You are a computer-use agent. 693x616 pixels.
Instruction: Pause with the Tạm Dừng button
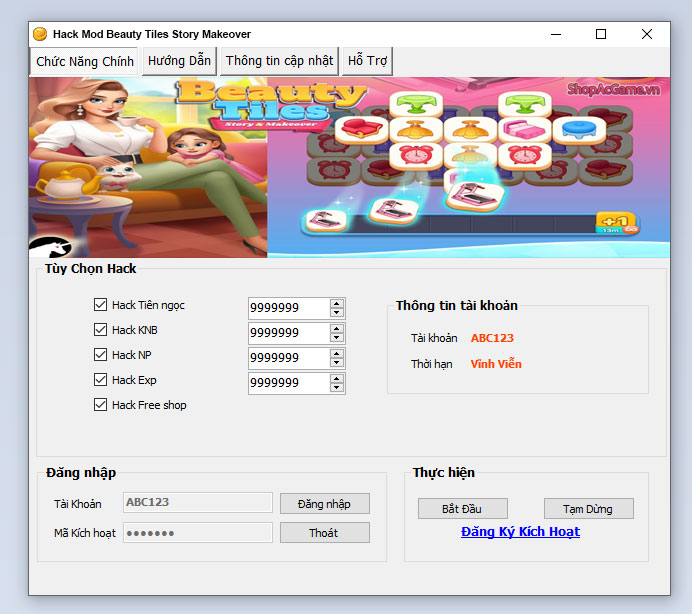coord(589,509)
